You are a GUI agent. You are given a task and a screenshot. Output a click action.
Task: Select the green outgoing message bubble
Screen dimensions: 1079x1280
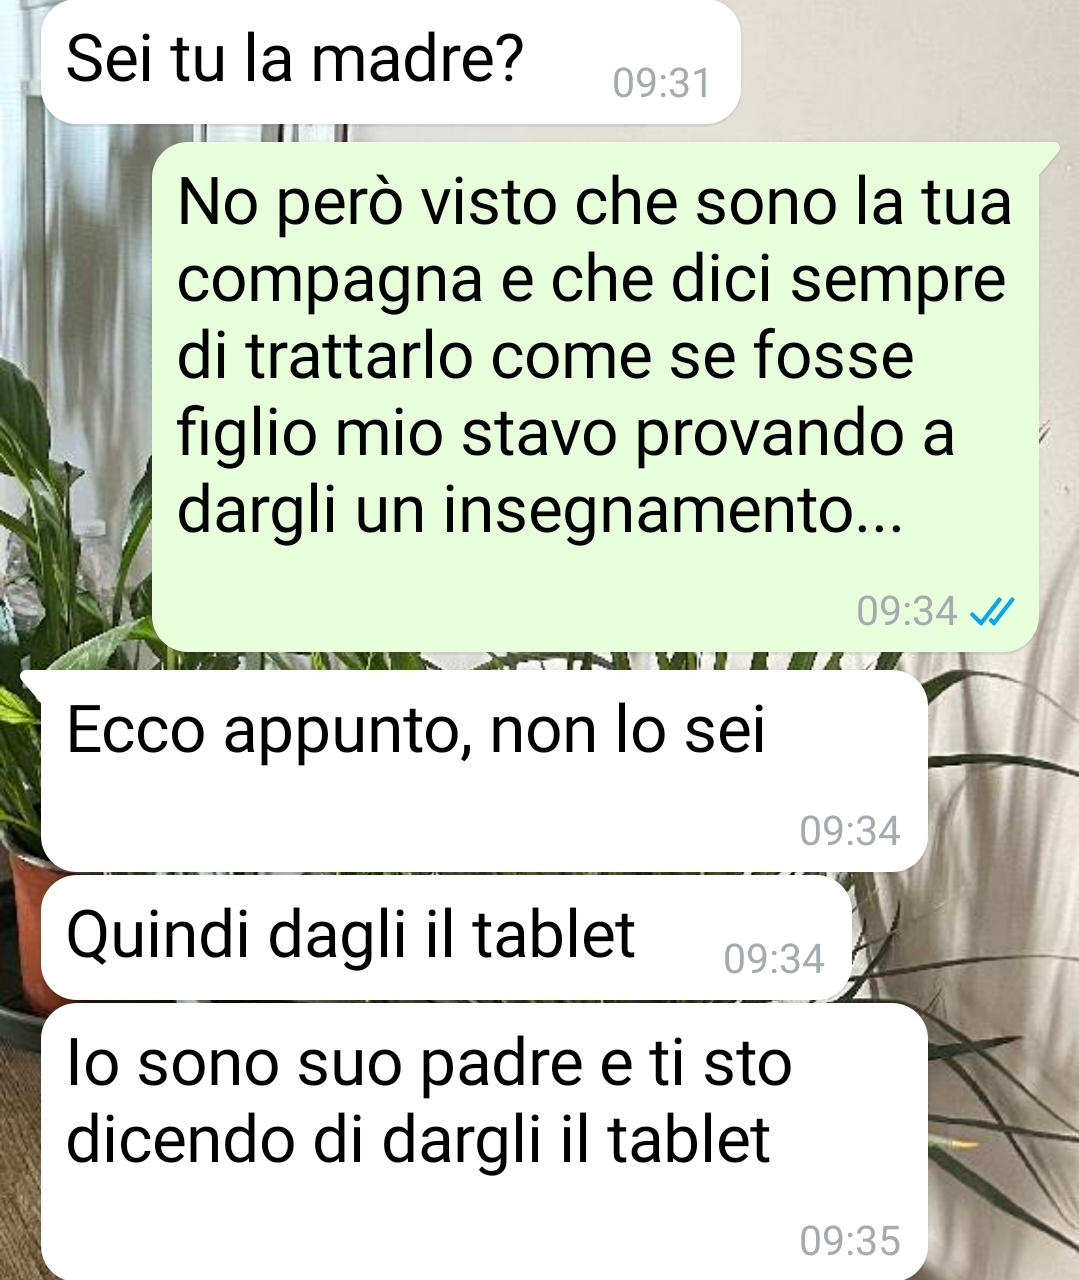click(595, 397)
